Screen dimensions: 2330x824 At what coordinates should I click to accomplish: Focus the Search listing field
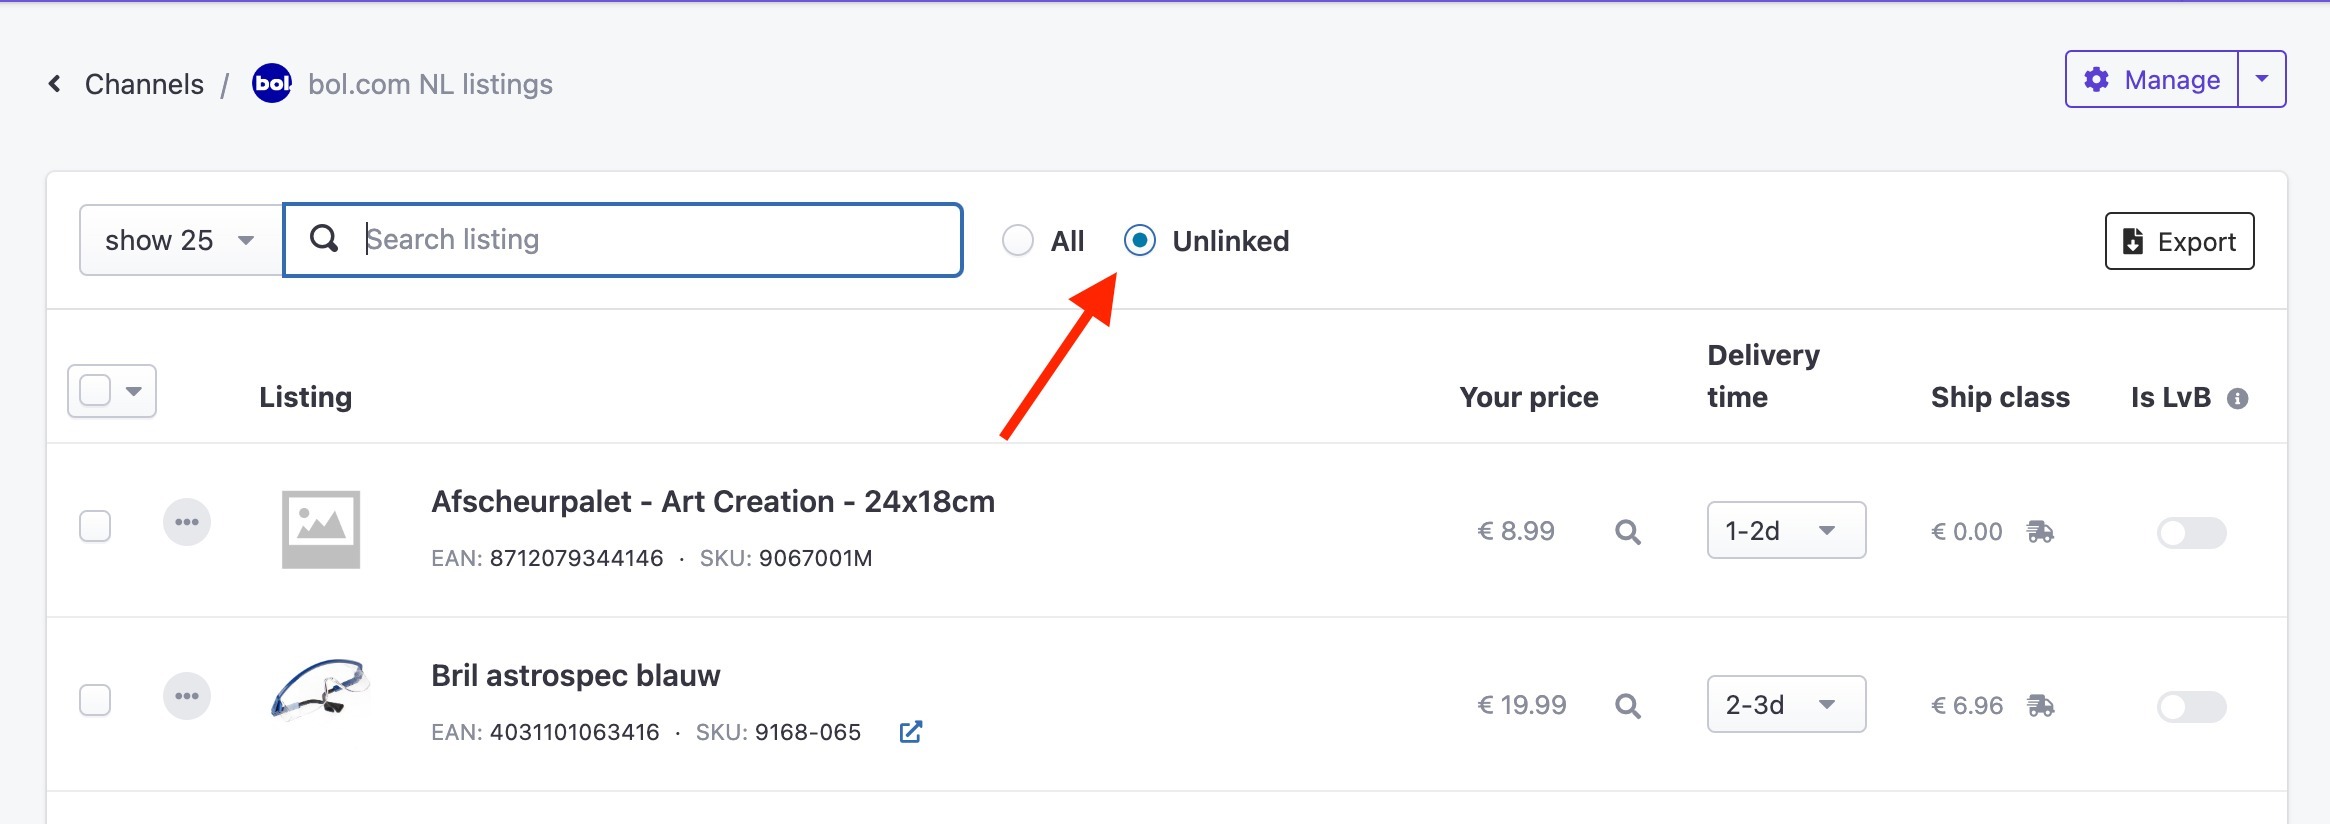623,240
